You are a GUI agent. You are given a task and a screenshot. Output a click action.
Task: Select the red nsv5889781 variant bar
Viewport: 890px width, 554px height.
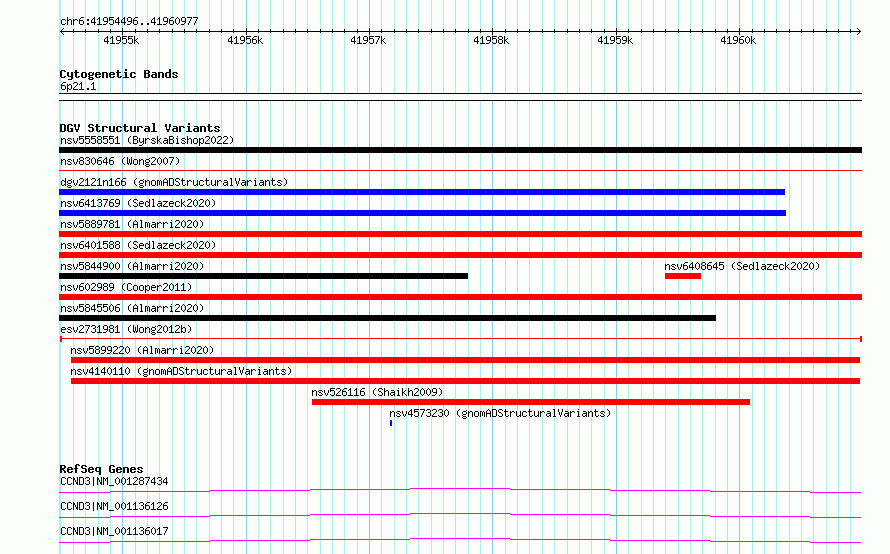click(460, 234)
